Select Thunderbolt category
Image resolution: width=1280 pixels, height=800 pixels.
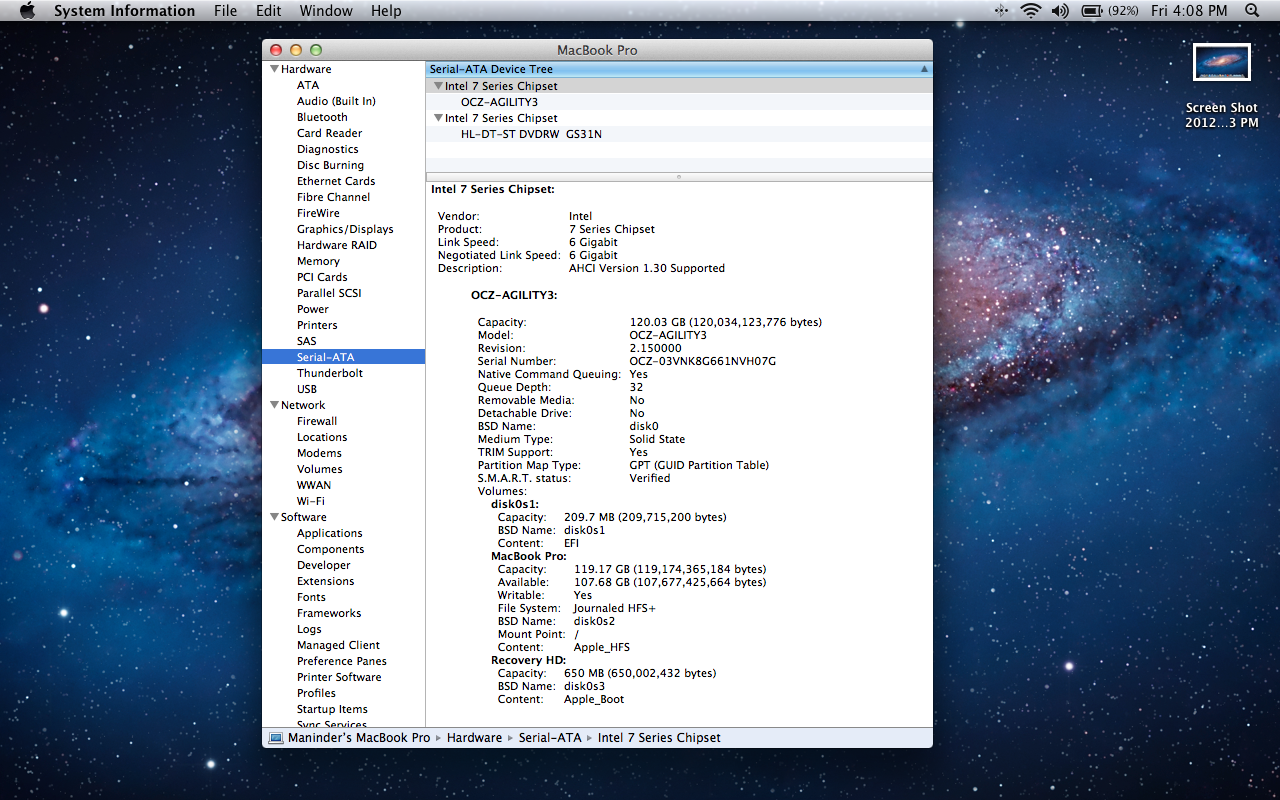pos(329,373)
